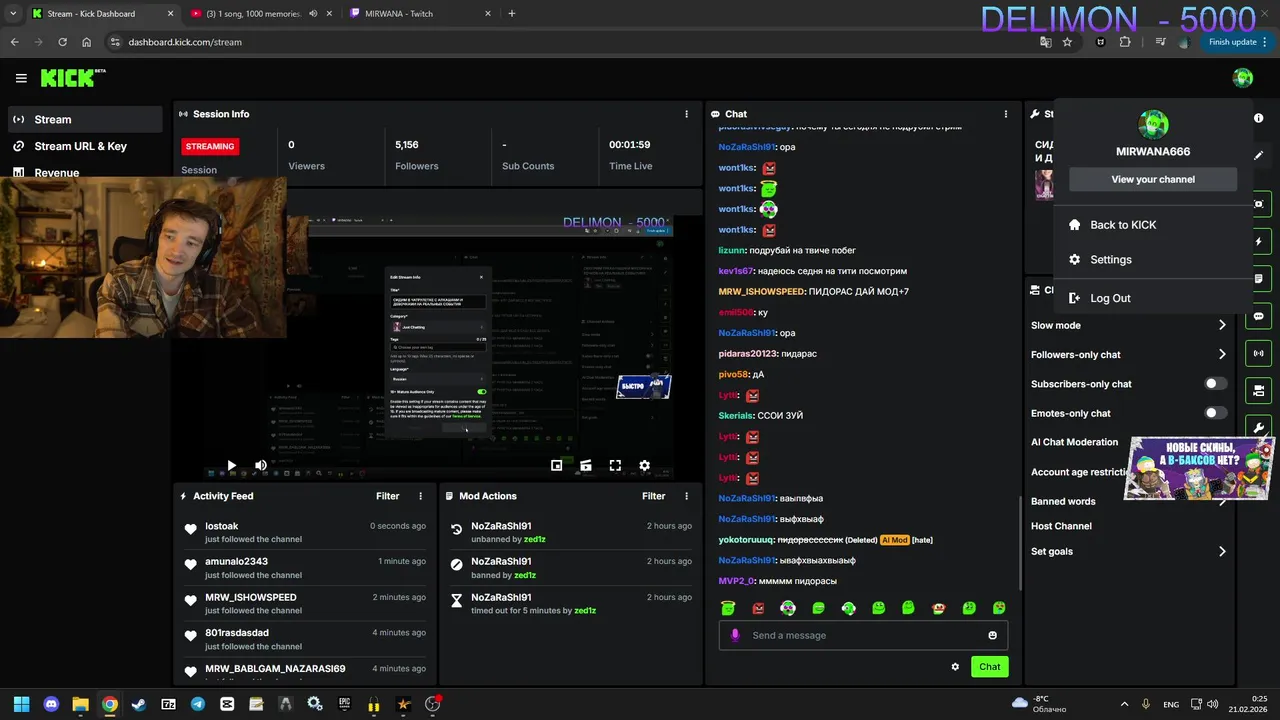Enable mini player on the preview

coord(557,465)
